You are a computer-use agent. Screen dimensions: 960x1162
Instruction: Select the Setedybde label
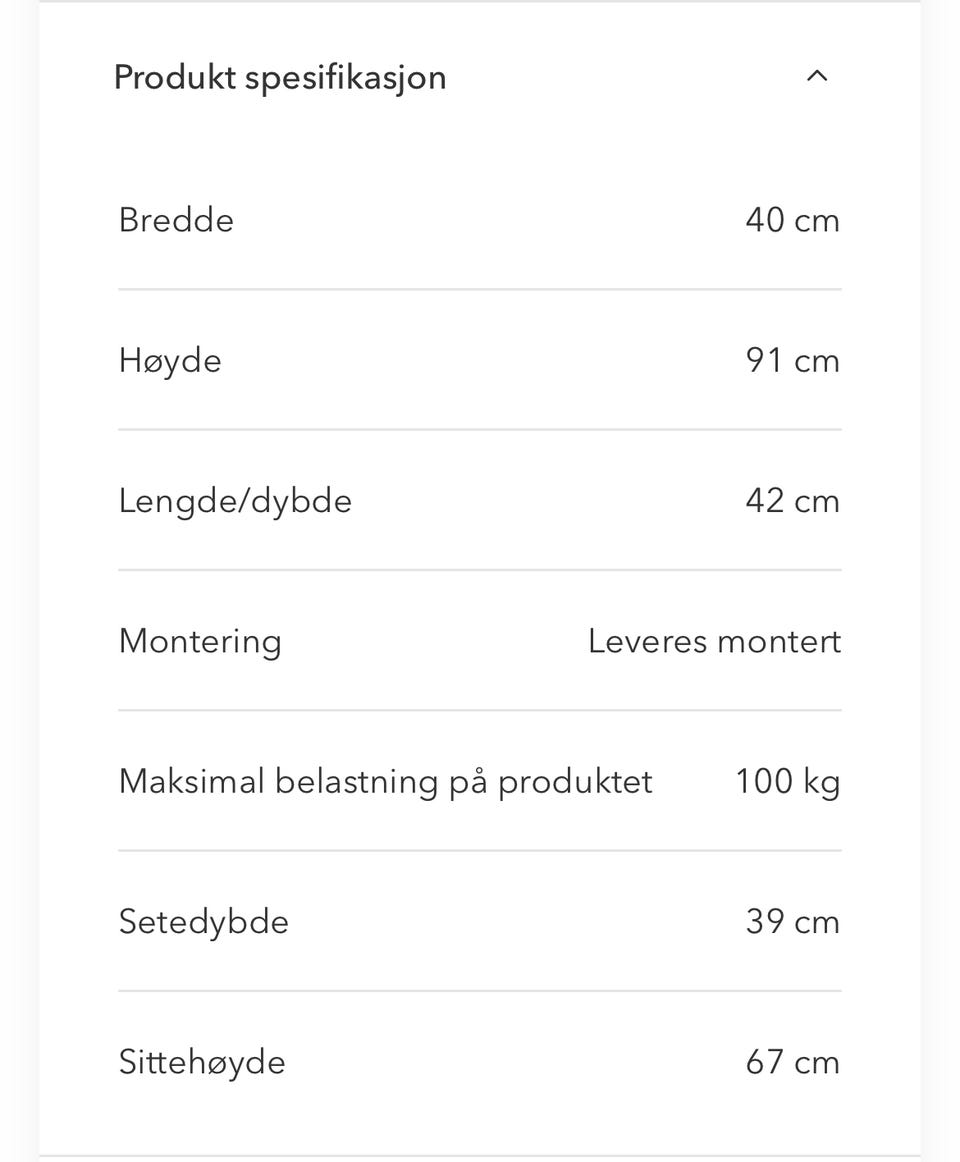pos(203,921)
